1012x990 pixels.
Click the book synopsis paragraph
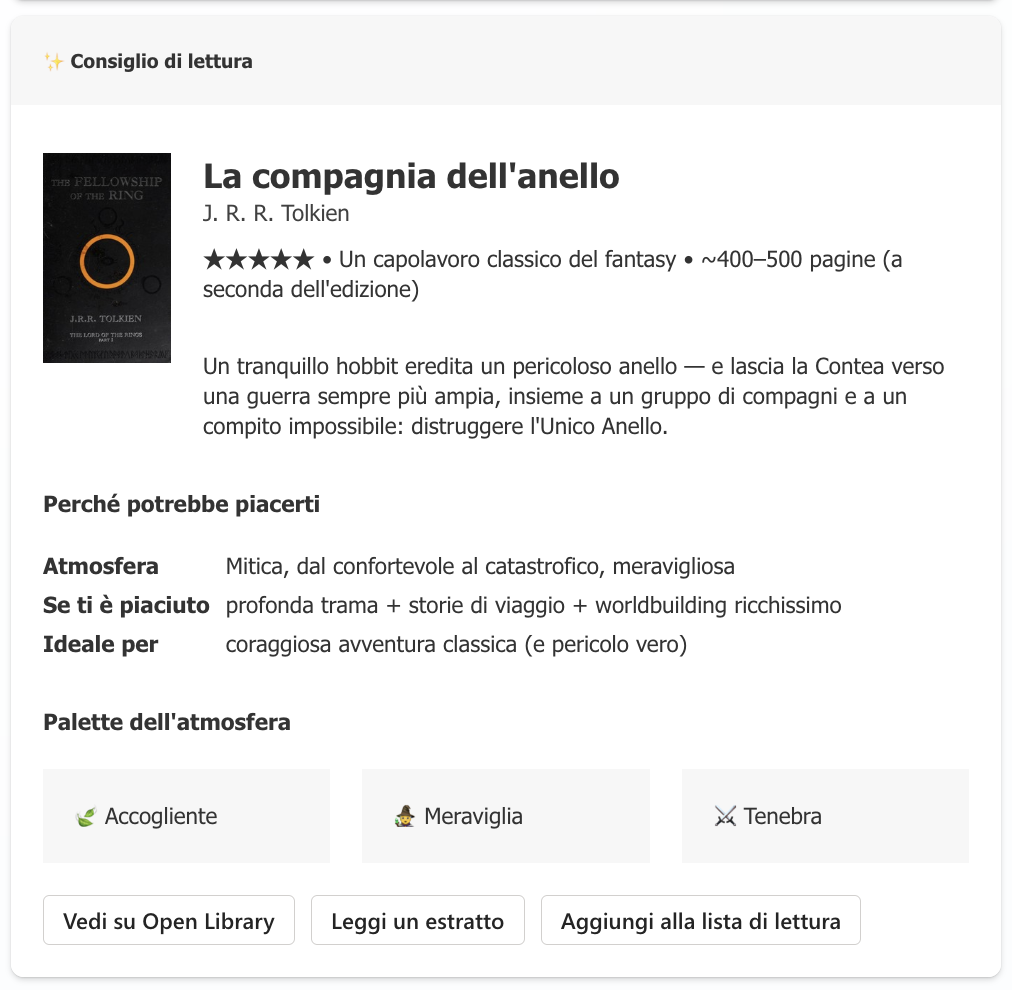point(573,397)
